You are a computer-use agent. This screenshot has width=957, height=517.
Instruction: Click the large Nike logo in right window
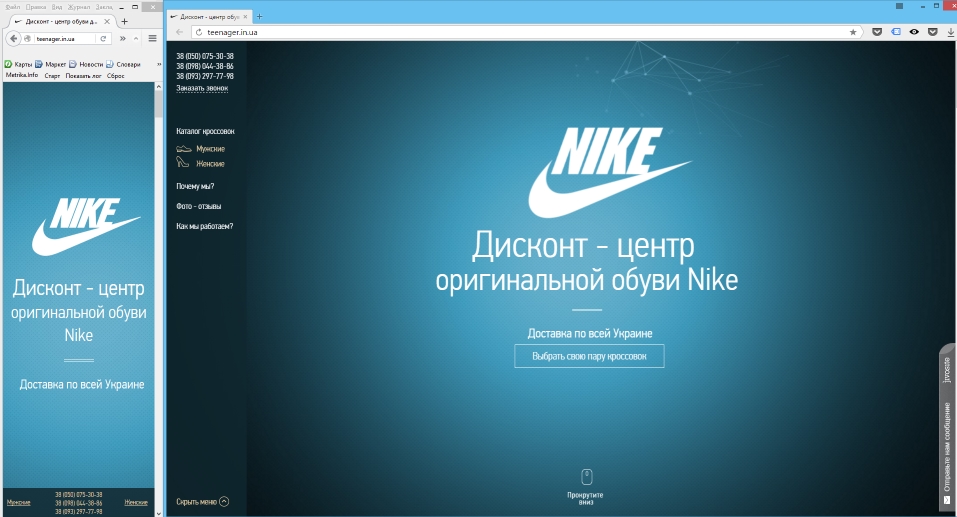(609, 173)
